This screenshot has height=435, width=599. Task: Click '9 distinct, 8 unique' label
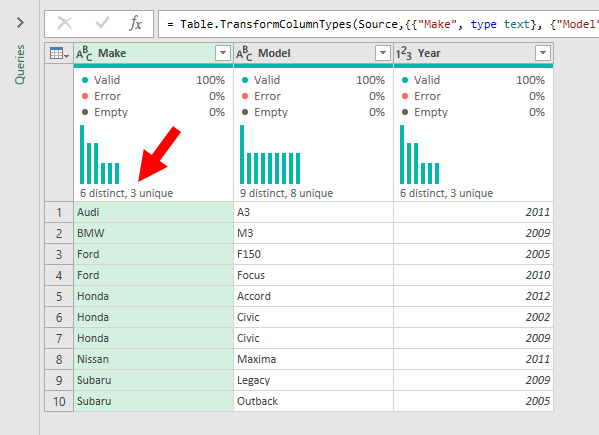[x=287, y=193]
